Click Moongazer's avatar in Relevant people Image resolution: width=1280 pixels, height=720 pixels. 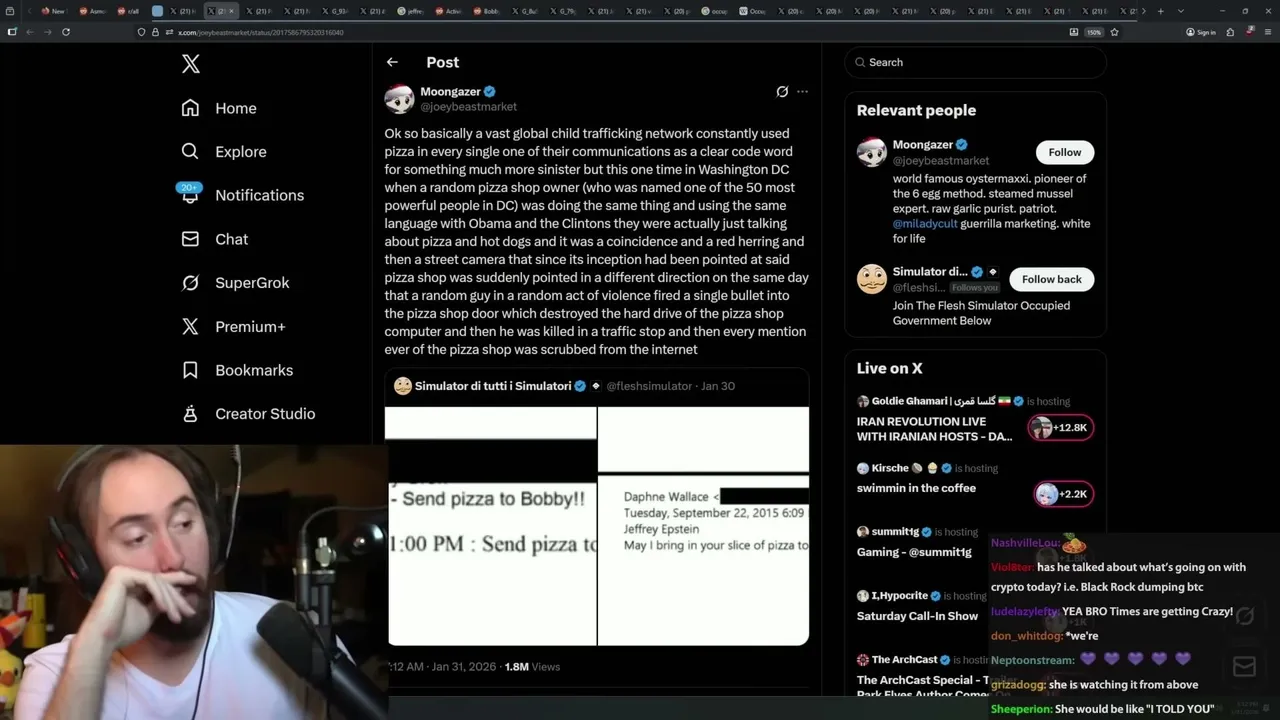872,152
